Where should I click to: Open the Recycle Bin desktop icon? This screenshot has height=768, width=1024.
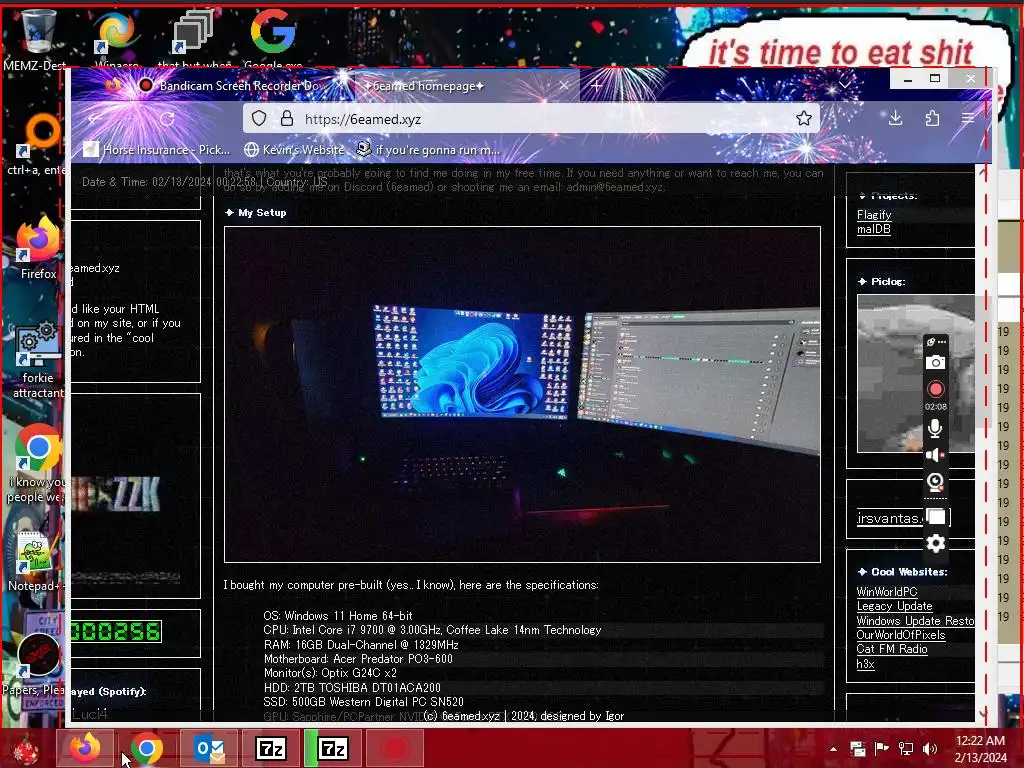pyautogui.click(x=37, y=37)
